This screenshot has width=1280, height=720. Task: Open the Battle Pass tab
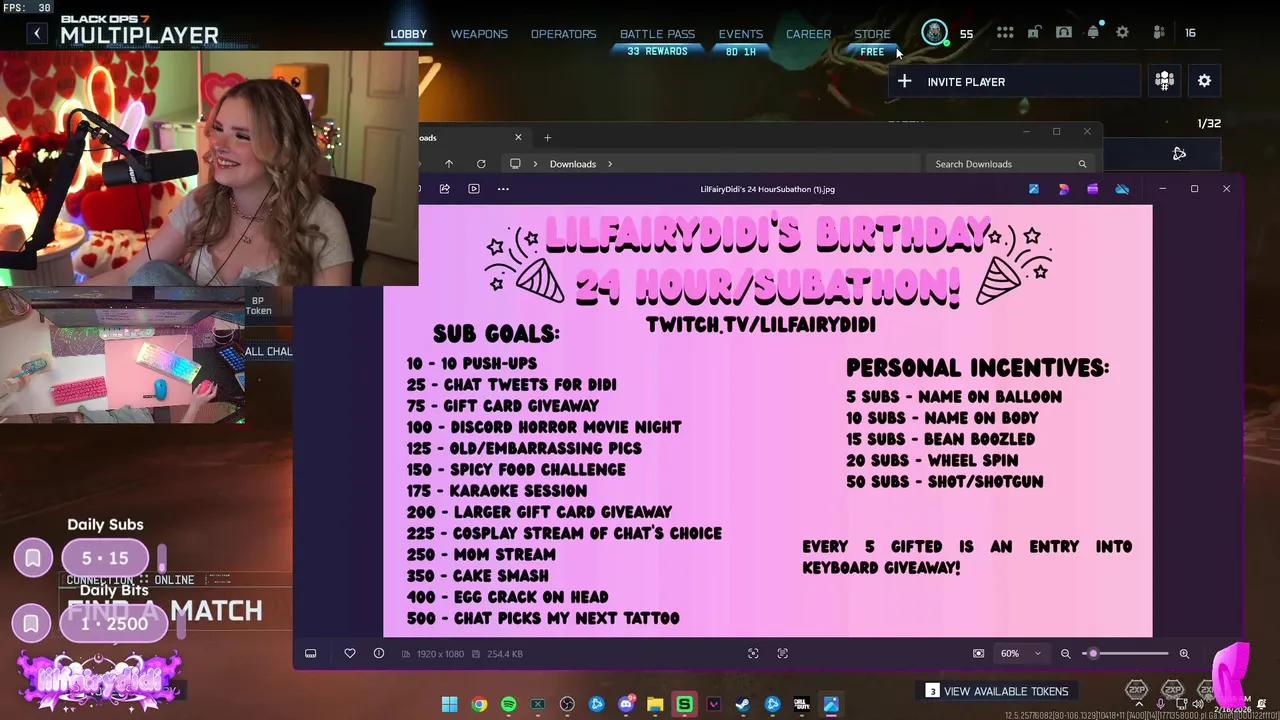point(657,34)
